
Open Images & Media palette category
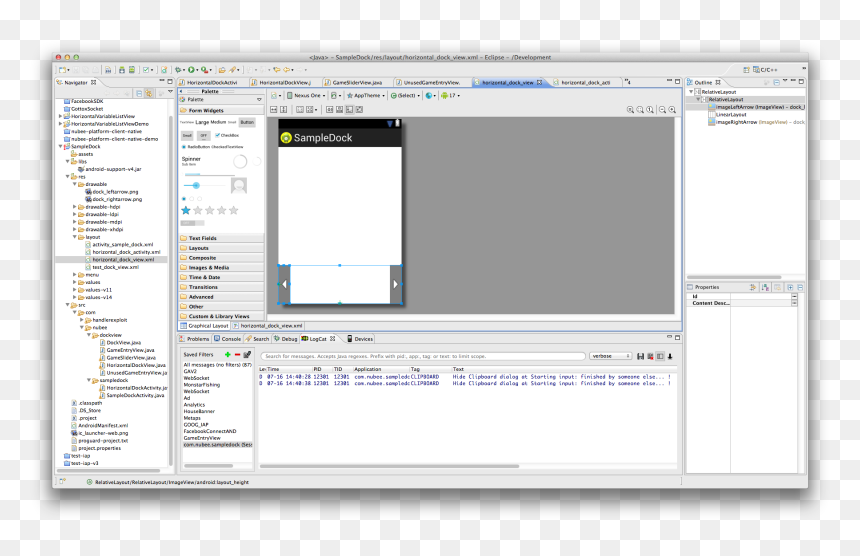click(222, 268)
